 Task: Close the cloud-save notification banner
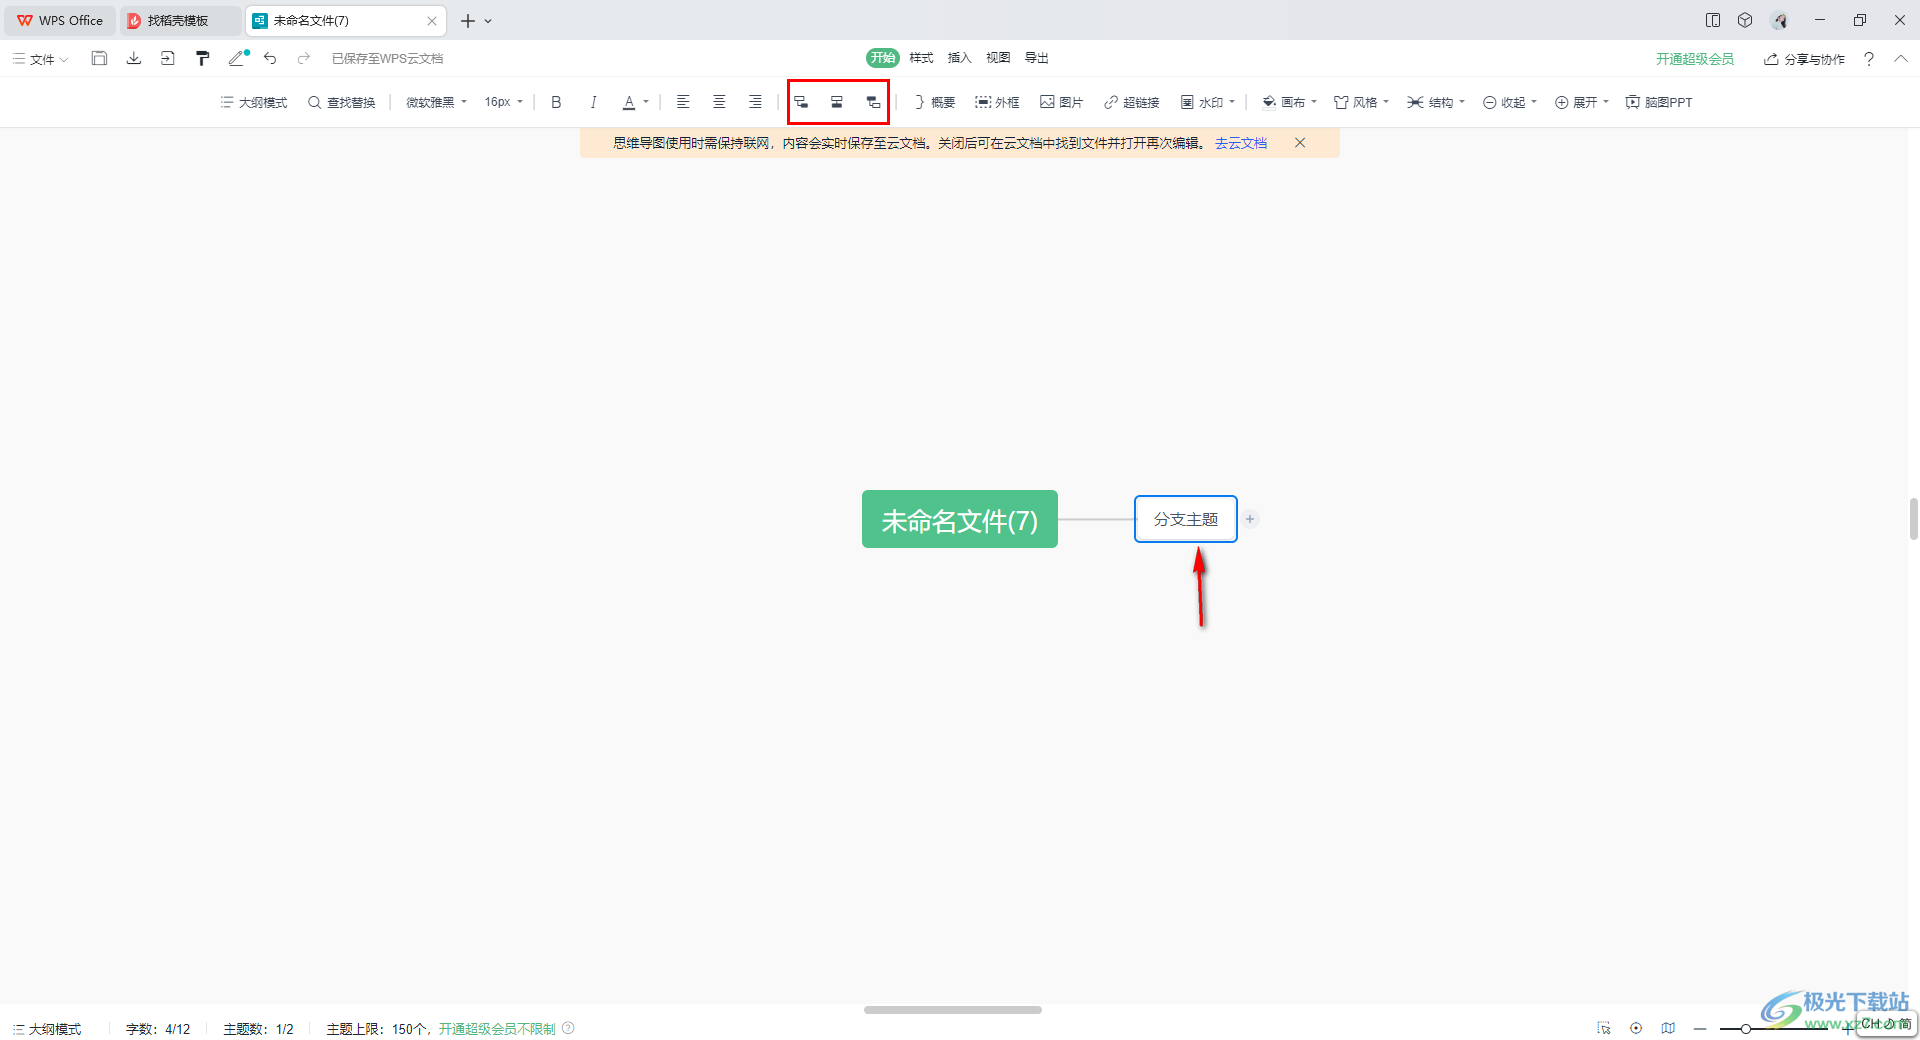1300,143
